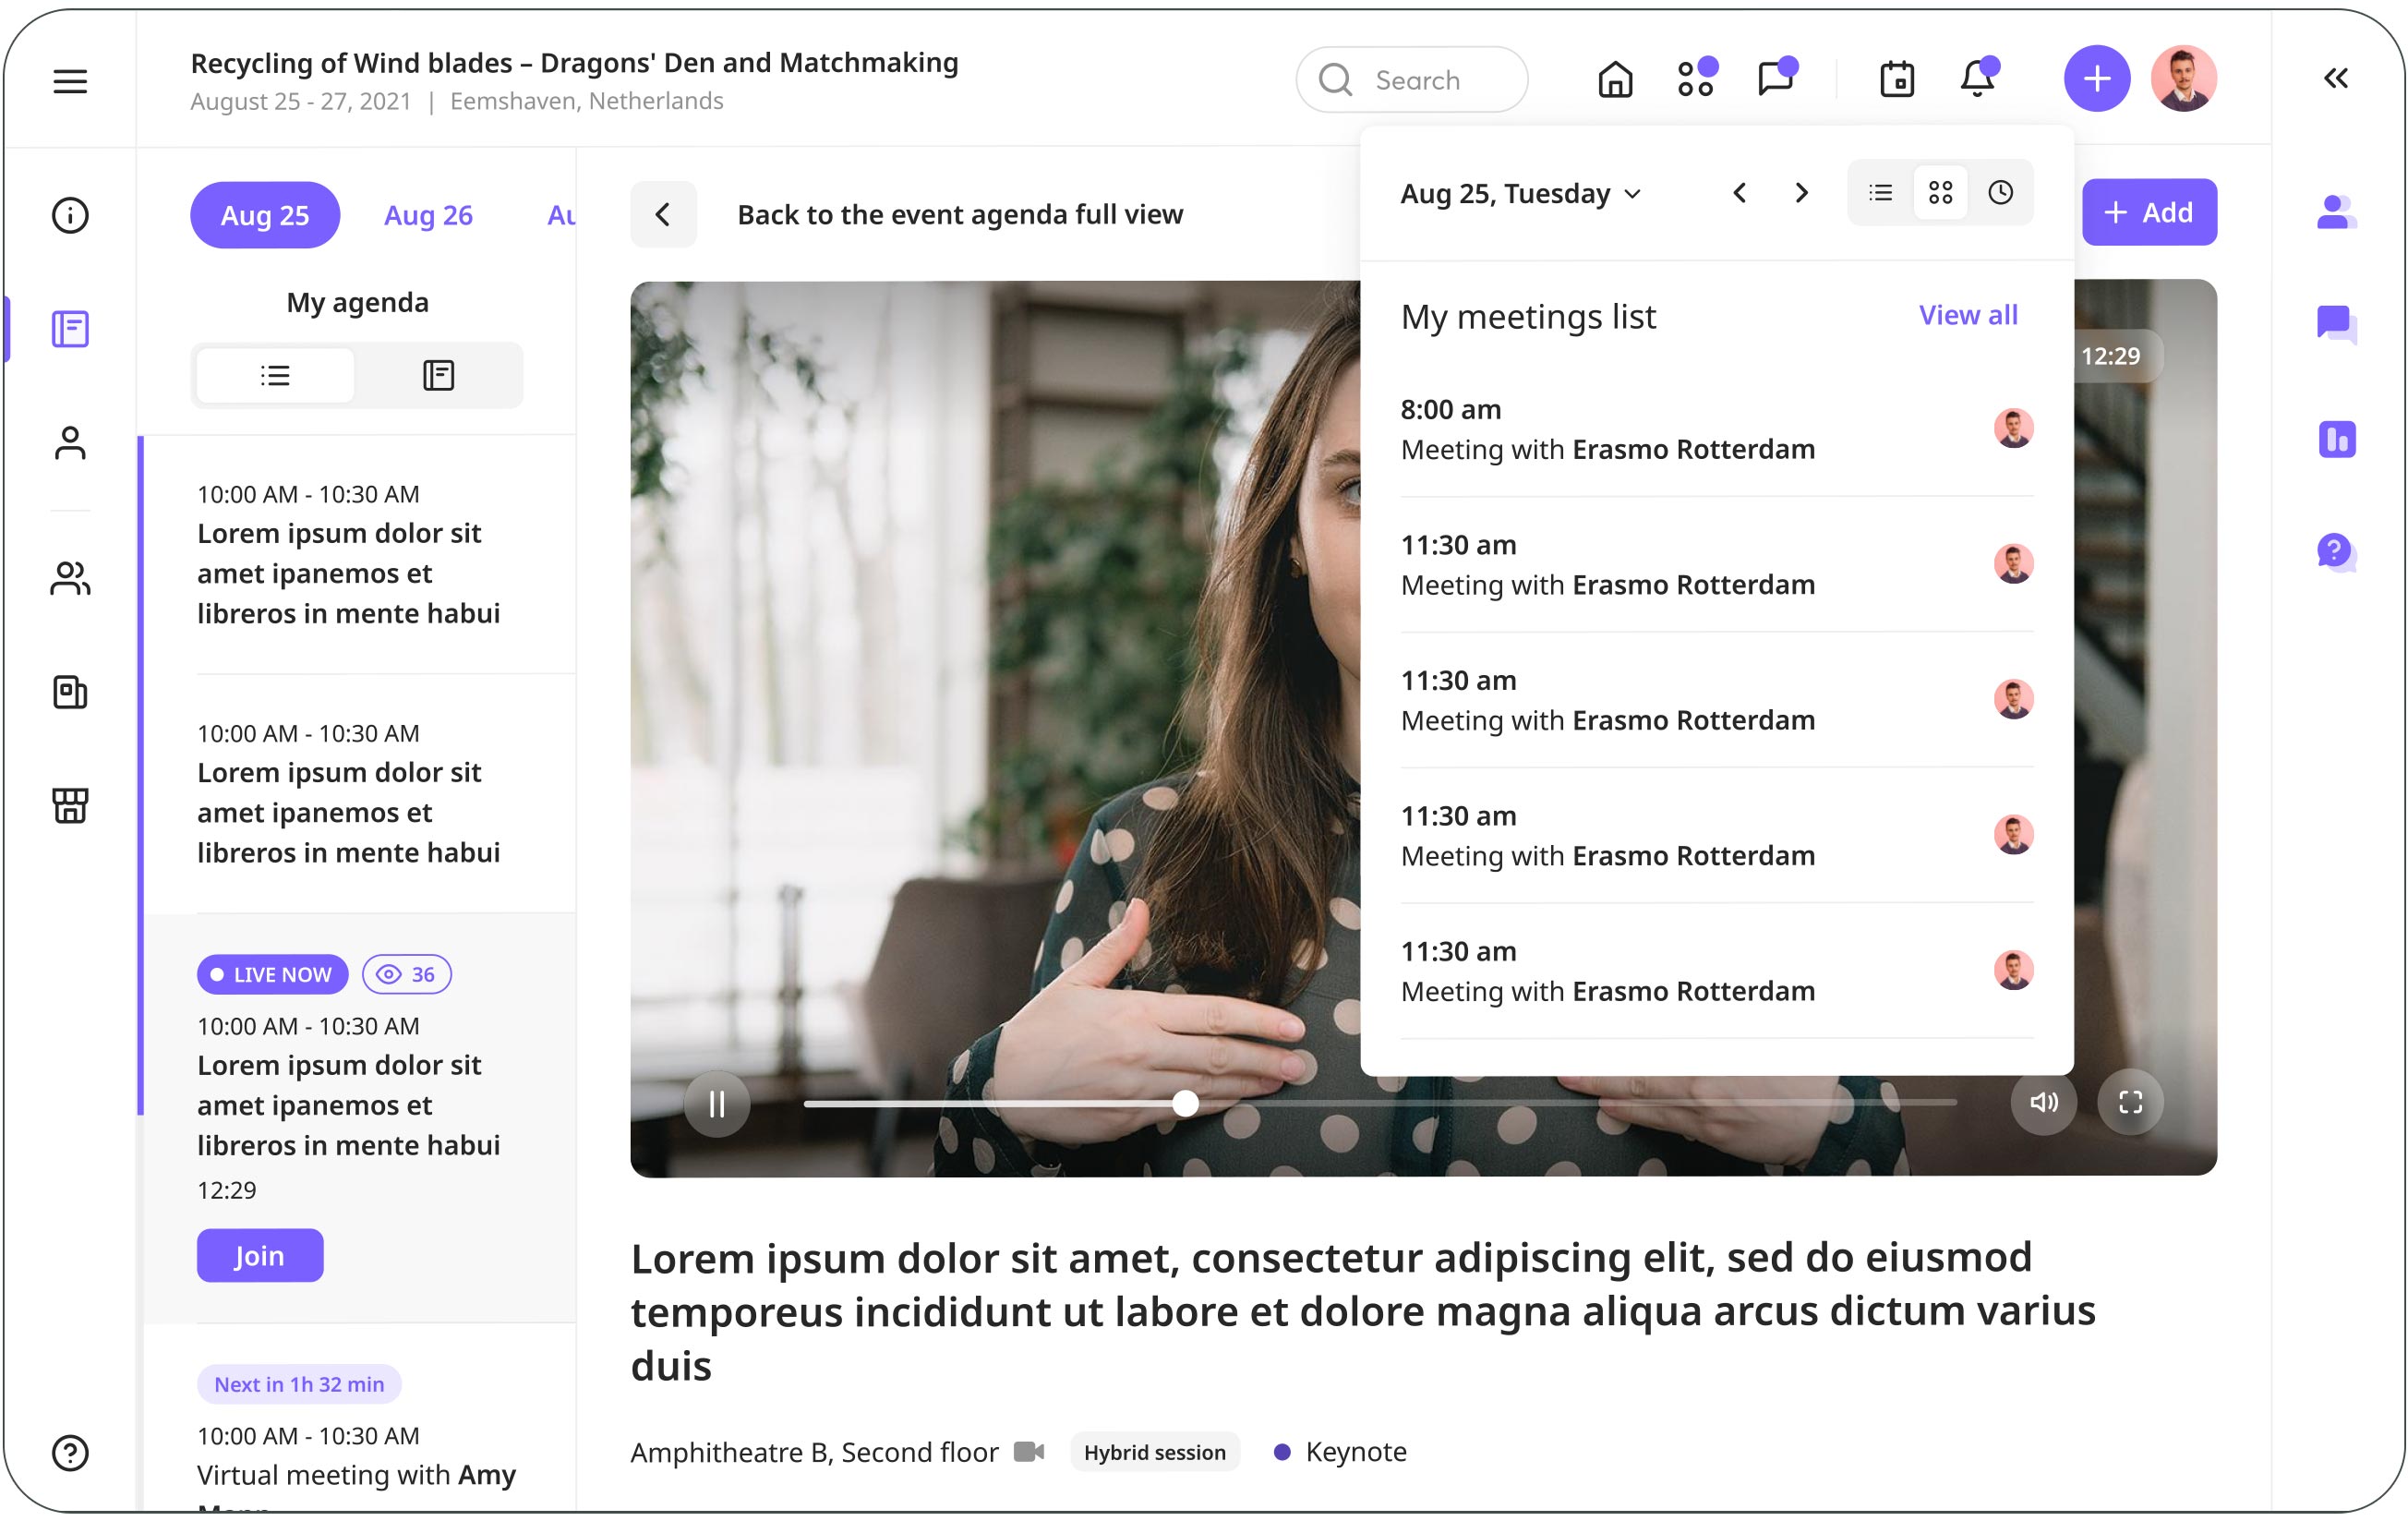This screenshot has width=2408, height=1521.
Task: Switch meetings popup to grid view
Action: pyautogui.click(x=1941, y=192)
